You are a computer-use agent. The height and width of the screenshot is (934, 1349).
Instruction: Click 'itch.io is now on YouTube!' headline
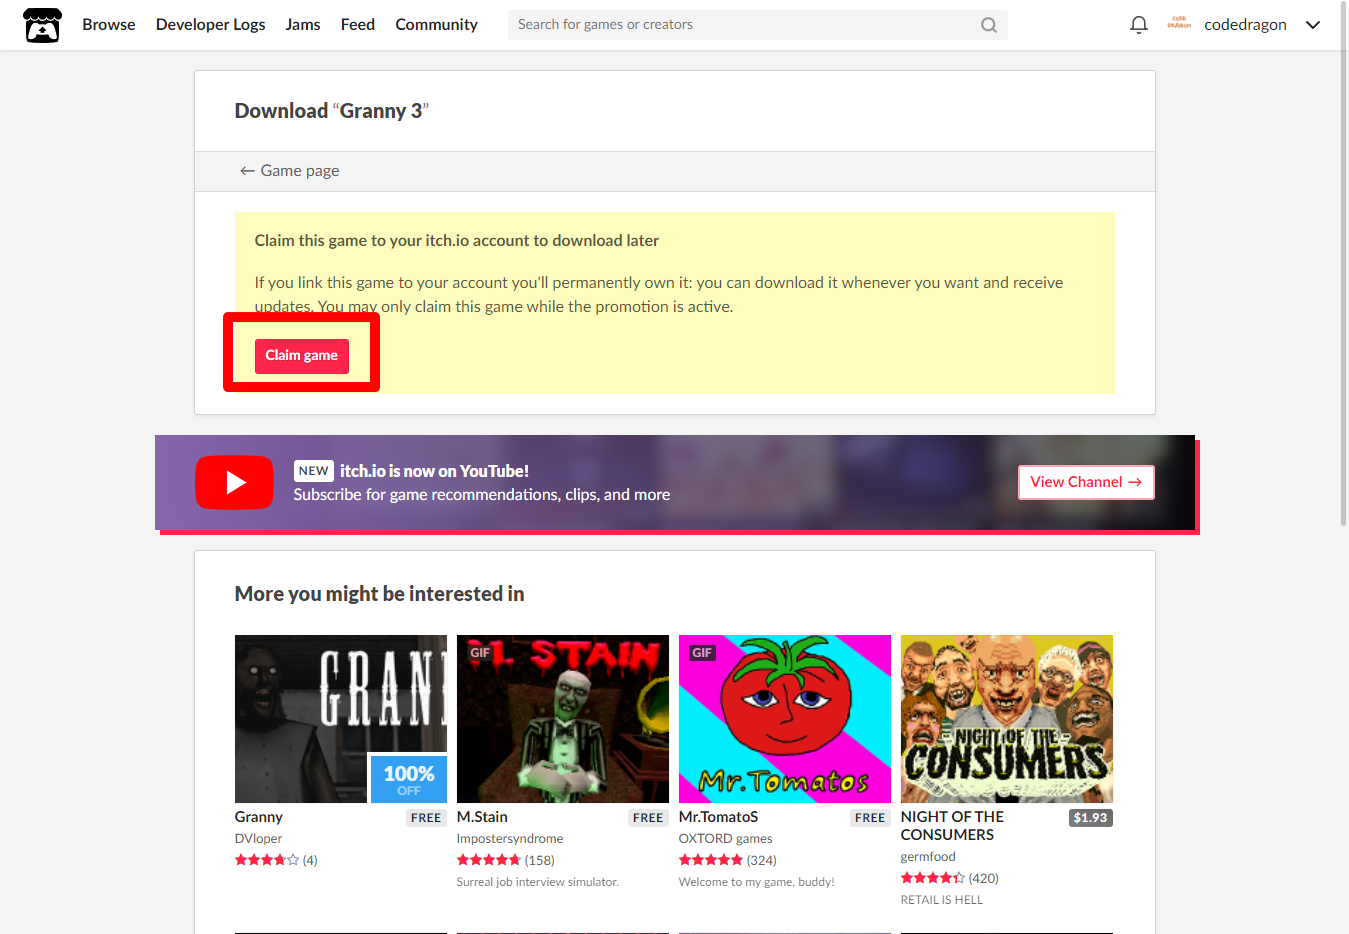pos(434,471)
